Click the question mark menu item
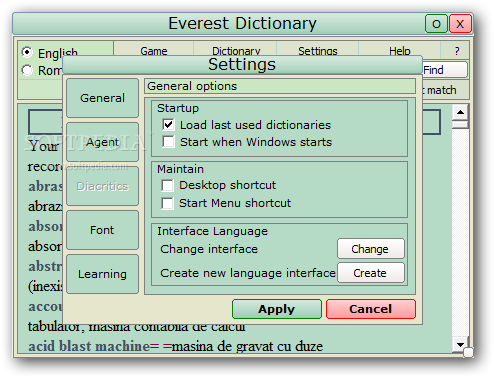The height and width of the screenshot is (378, 494). click(x=456, y=51)
